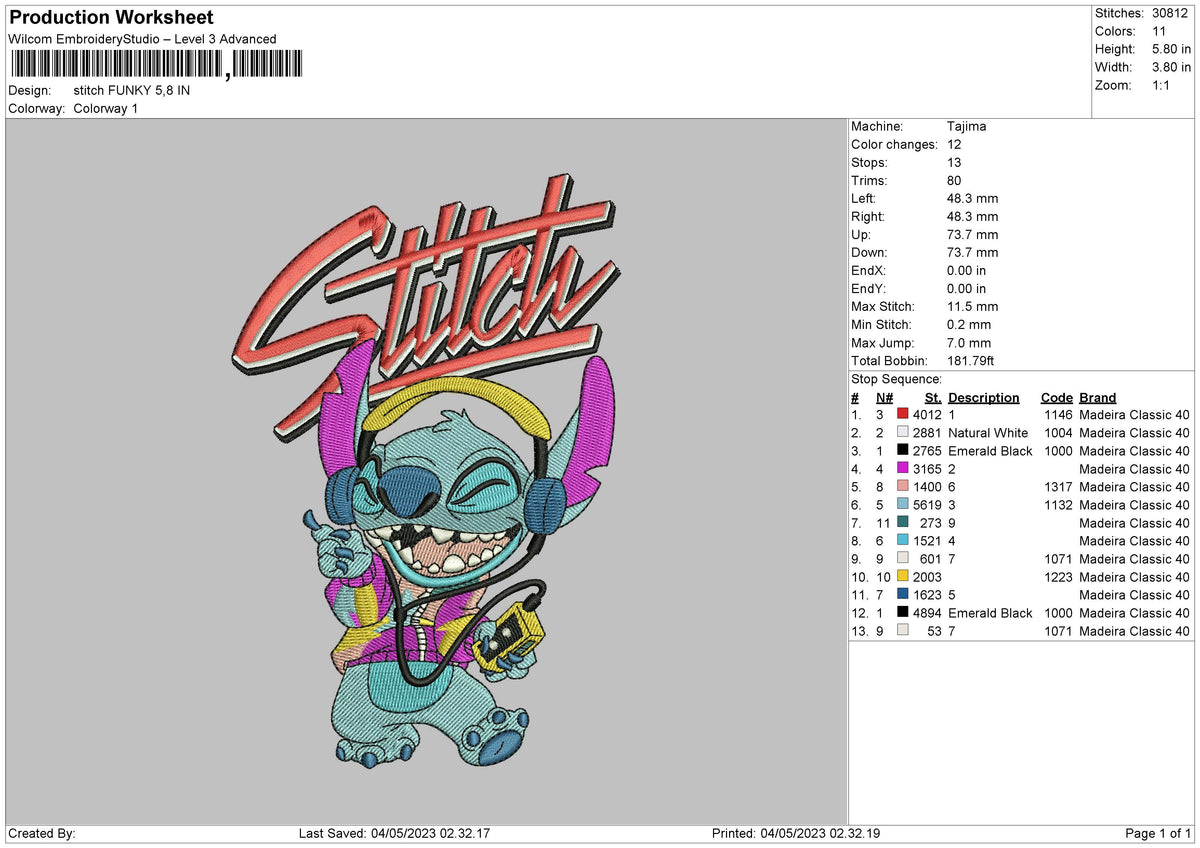Select the Left label

pyautogui.click(x=865, y=199)
